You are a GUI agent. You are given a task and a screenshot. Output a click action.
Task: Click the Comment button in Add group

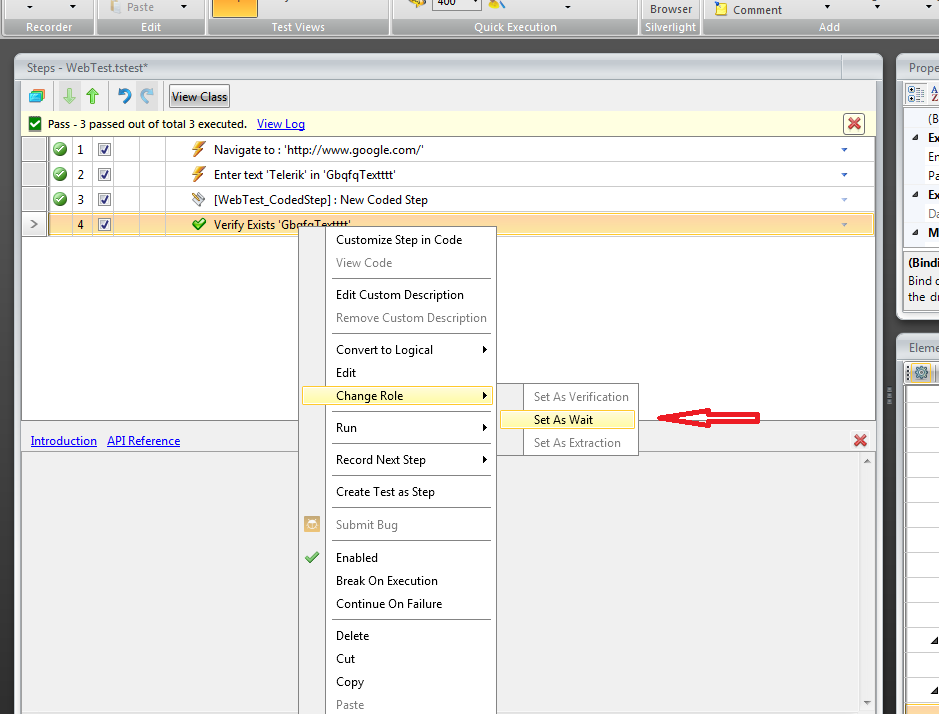click(x=749, y=10)
